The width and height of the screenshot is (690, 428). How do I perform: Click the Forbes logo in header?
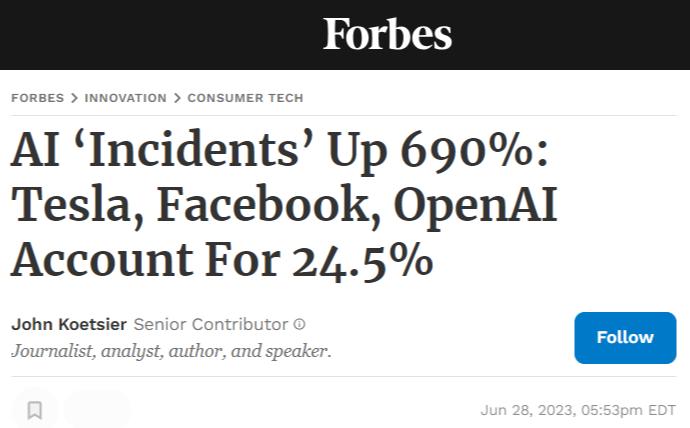(x=387, y=35)
